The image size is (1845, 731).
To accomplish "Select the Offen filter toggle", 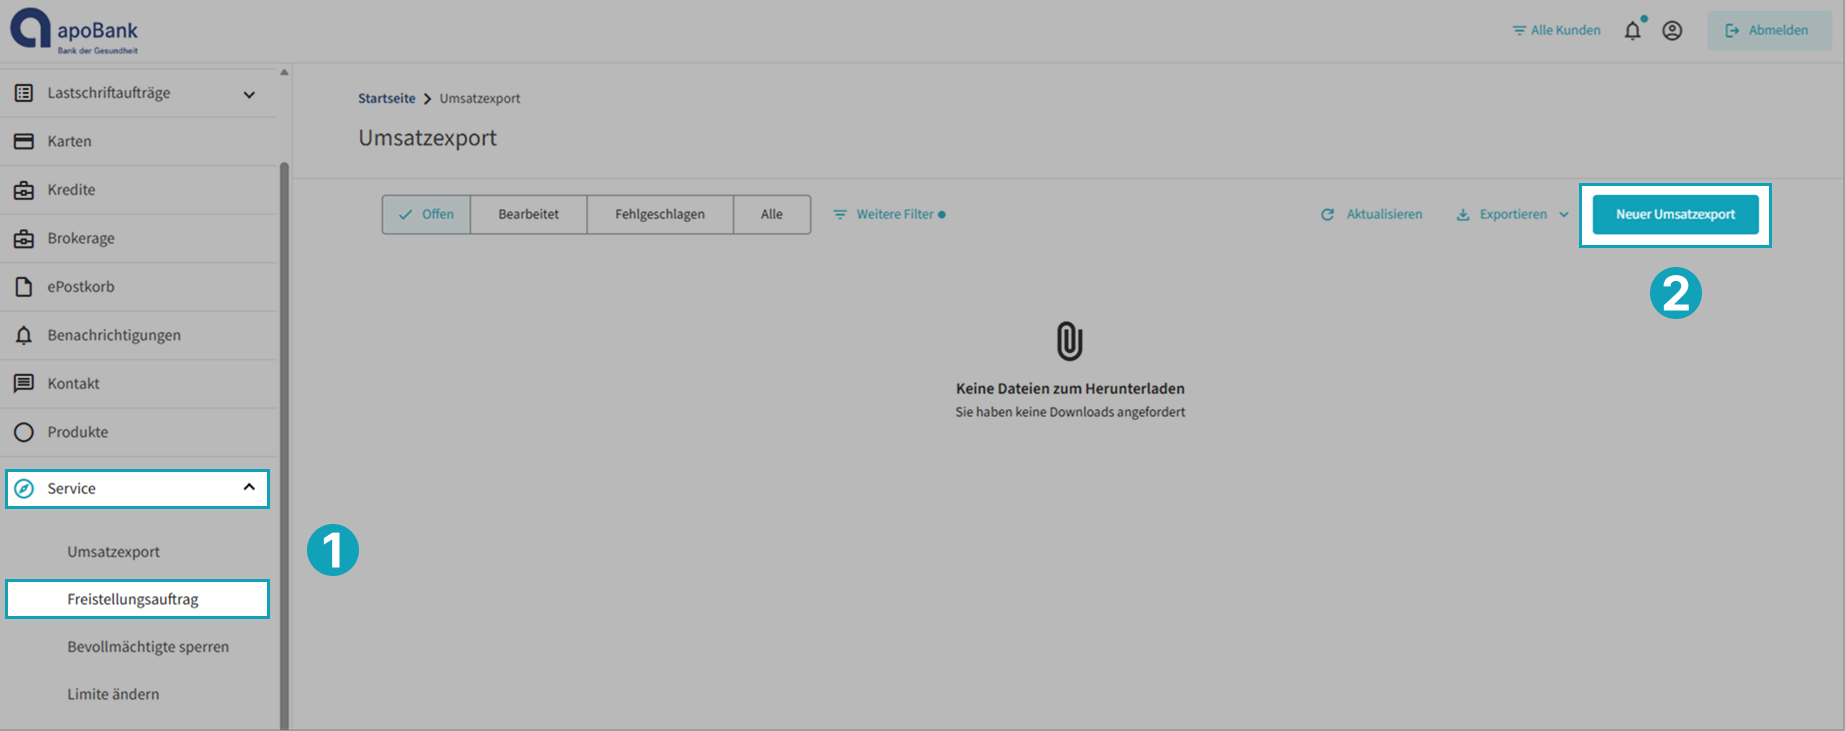I will [426, 214].
